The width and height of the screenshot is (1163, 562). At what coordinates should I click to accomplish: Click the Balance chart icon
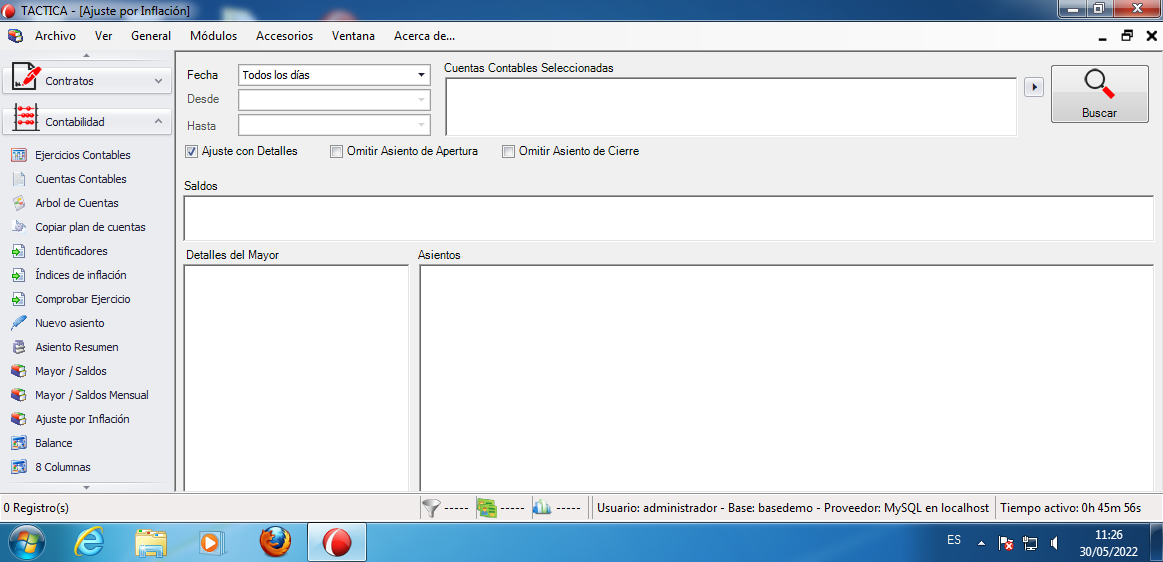[19, 443]
